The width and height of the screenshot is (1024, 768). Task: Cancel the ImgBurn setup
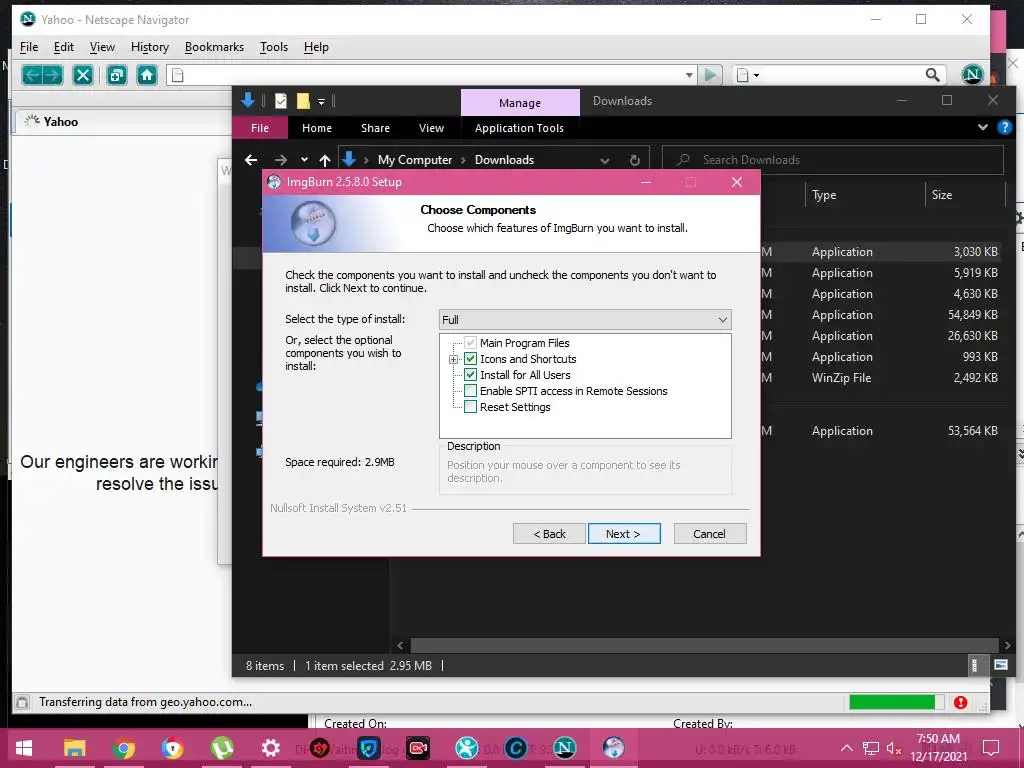click(x=709, y=534)
